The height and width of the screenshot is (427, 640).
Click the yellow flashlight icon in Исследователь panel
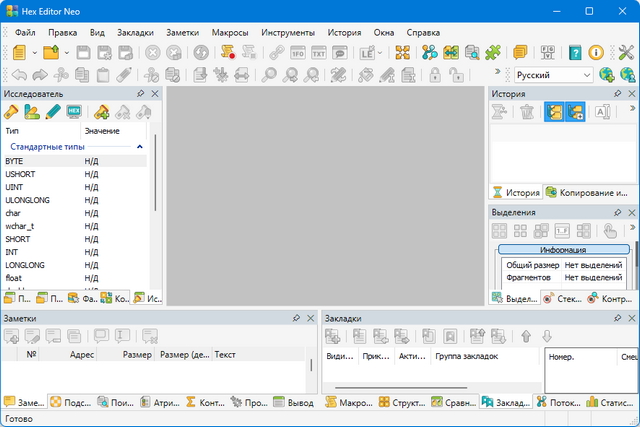[x=12, y=112]
